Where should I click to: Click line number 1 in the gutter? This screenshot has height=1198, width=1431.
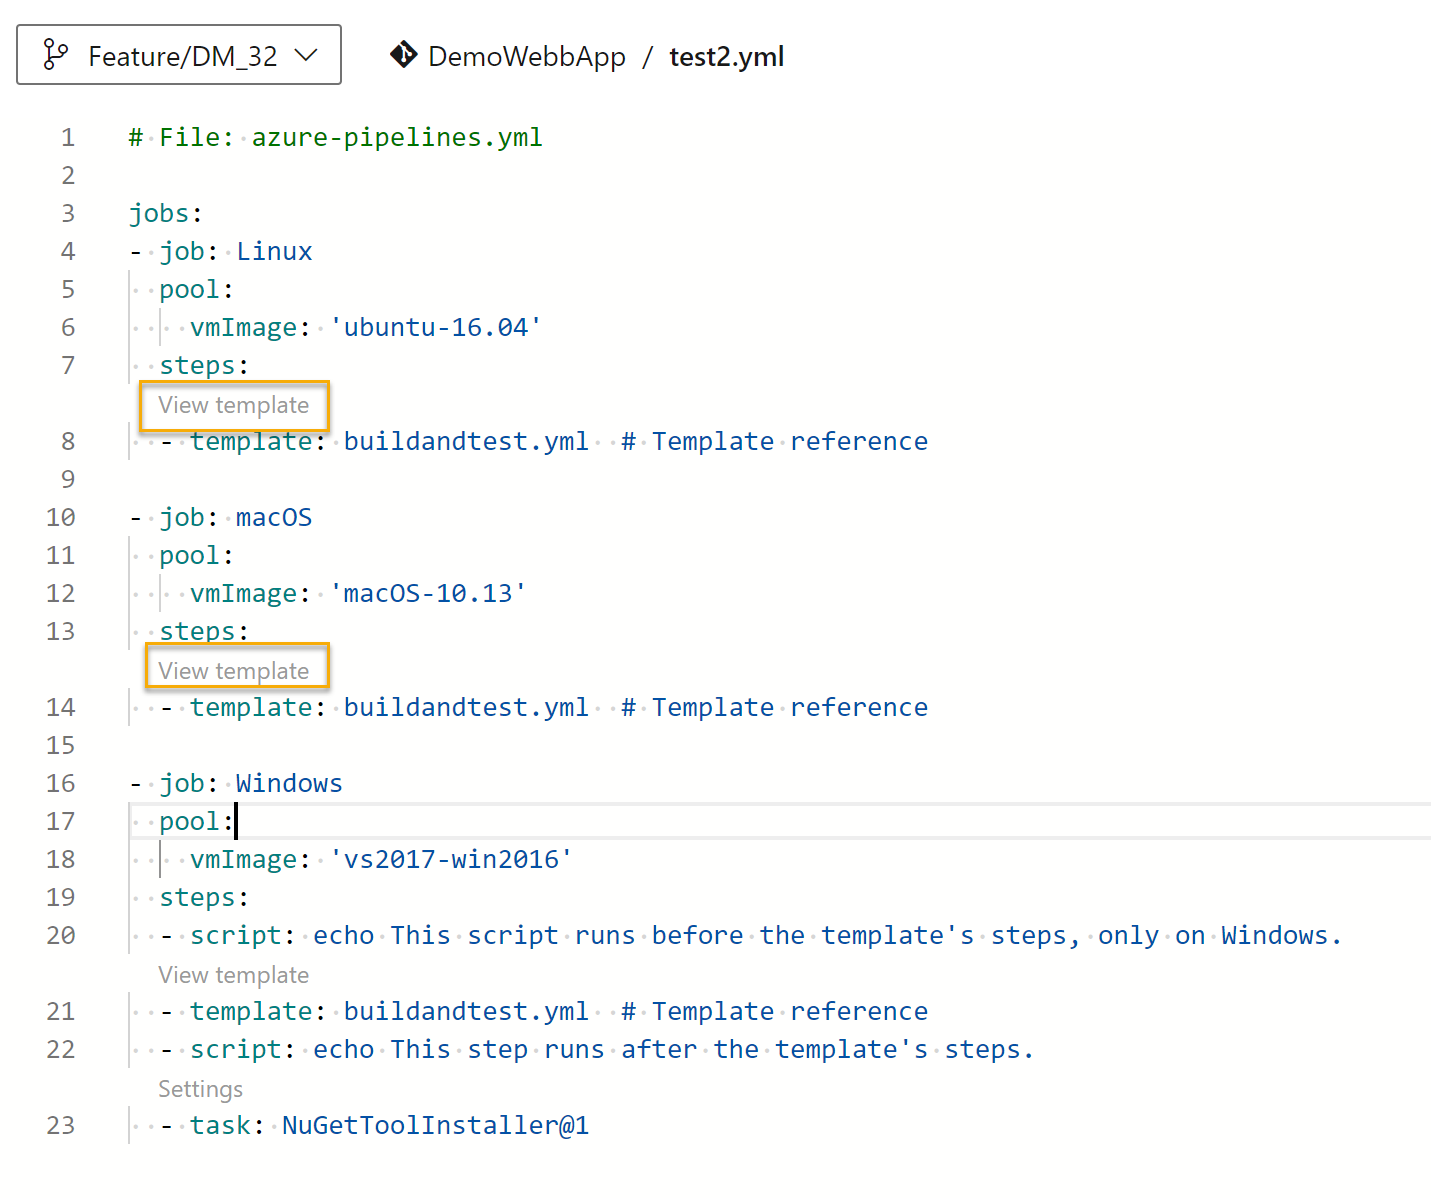pyautogui.click(x=67, y=137)
